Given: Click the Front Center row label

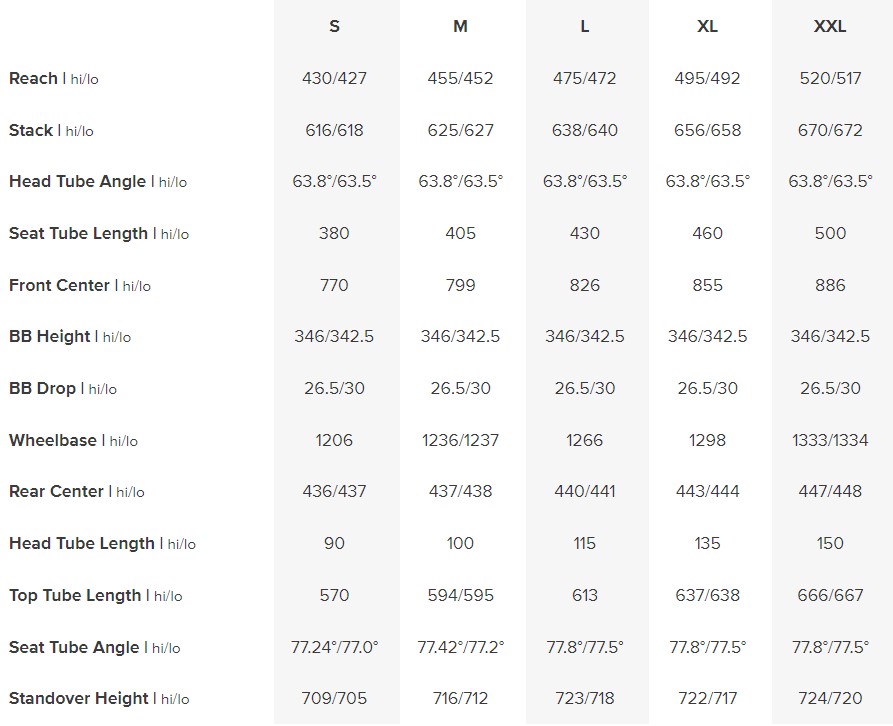Looking at the screenshot, I should (60, 286).
